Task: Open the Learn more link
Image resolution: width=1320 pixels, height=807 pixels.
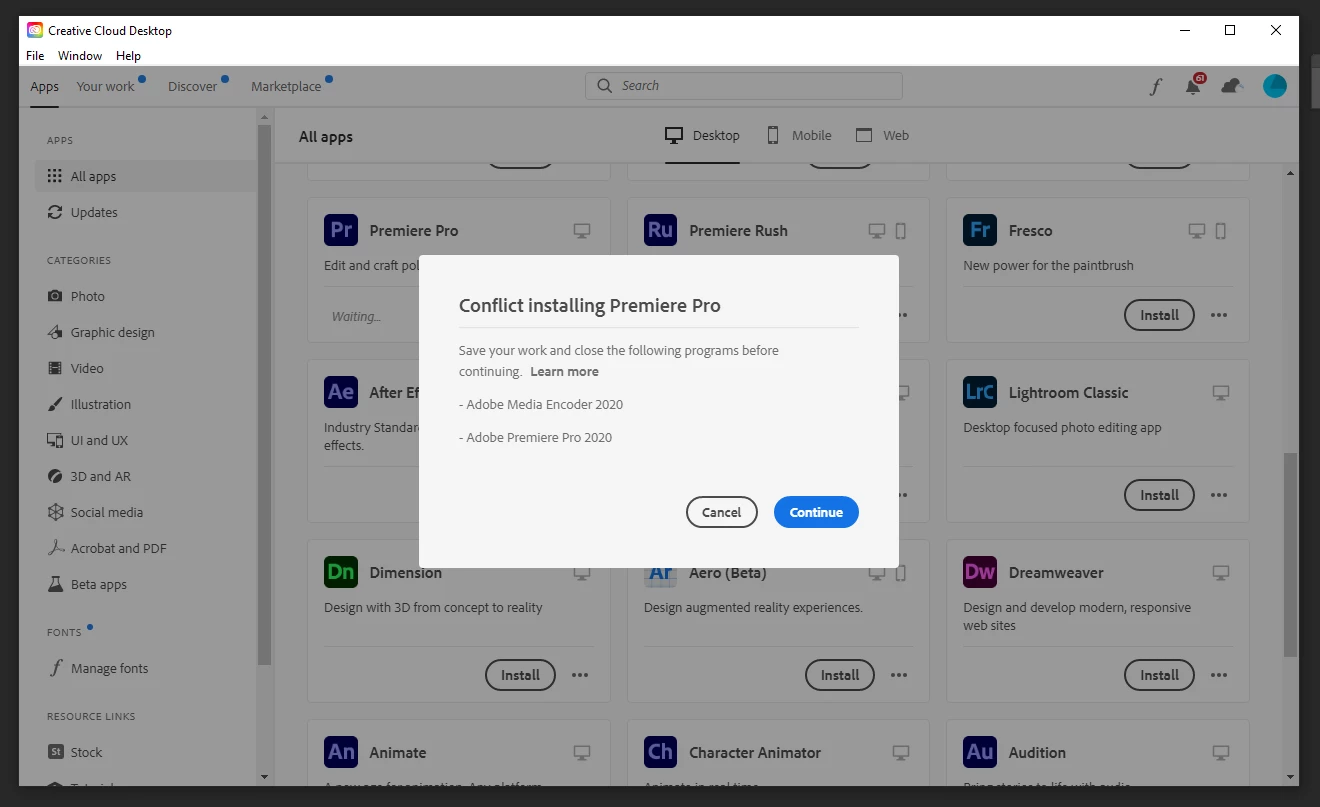Action: point(564,372)
